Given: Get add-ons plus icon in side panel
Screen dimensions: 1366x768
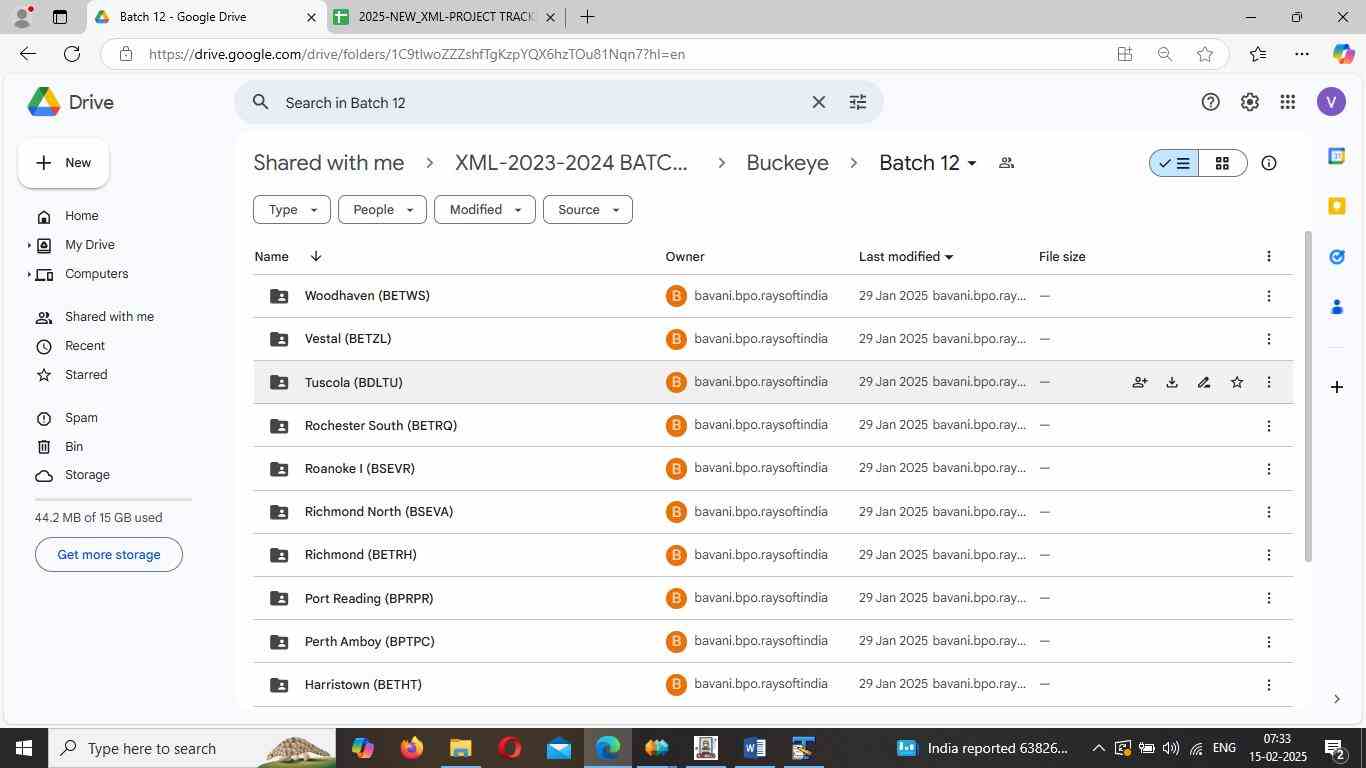Looking at the screenshot, I should 1336,386.
